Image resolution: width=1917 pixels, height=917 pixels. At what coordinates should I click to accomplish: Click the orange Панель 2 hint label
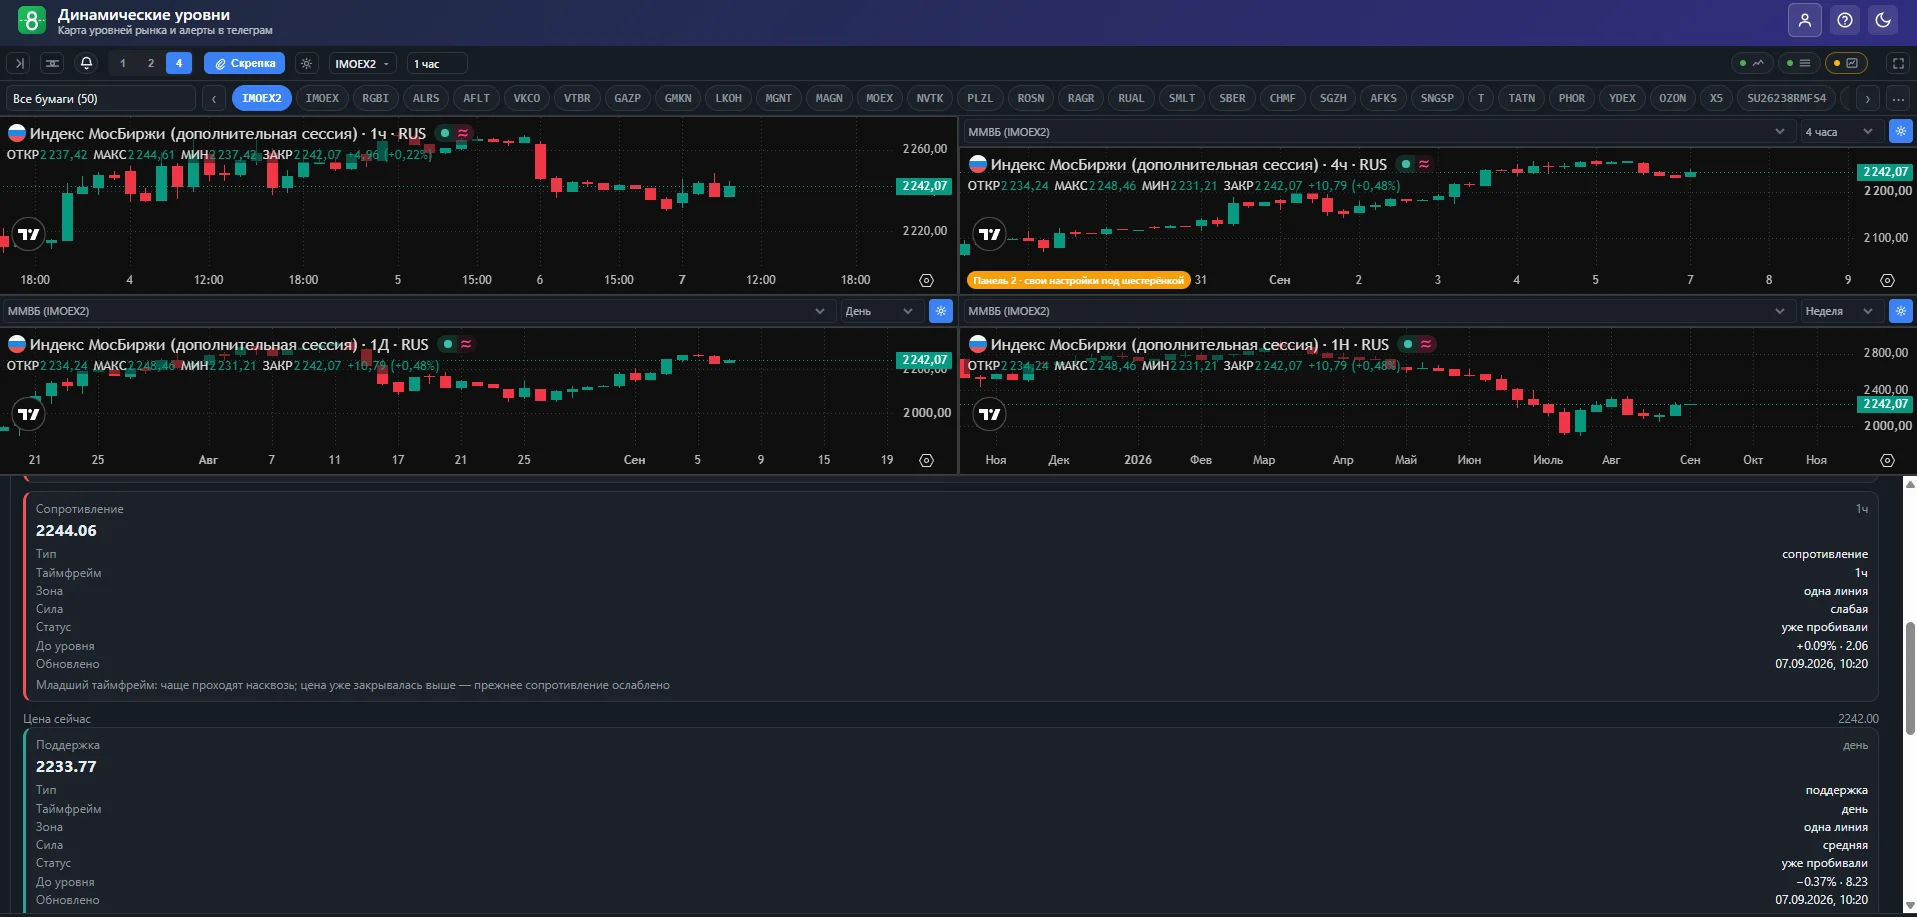(1079, 280)
